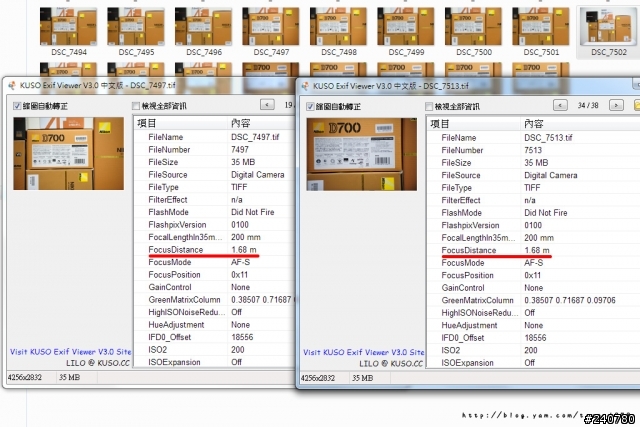Select FlashMode row in DSC_7497 window
The width and height of the screenshot is (640, 427).
(214, 212)
